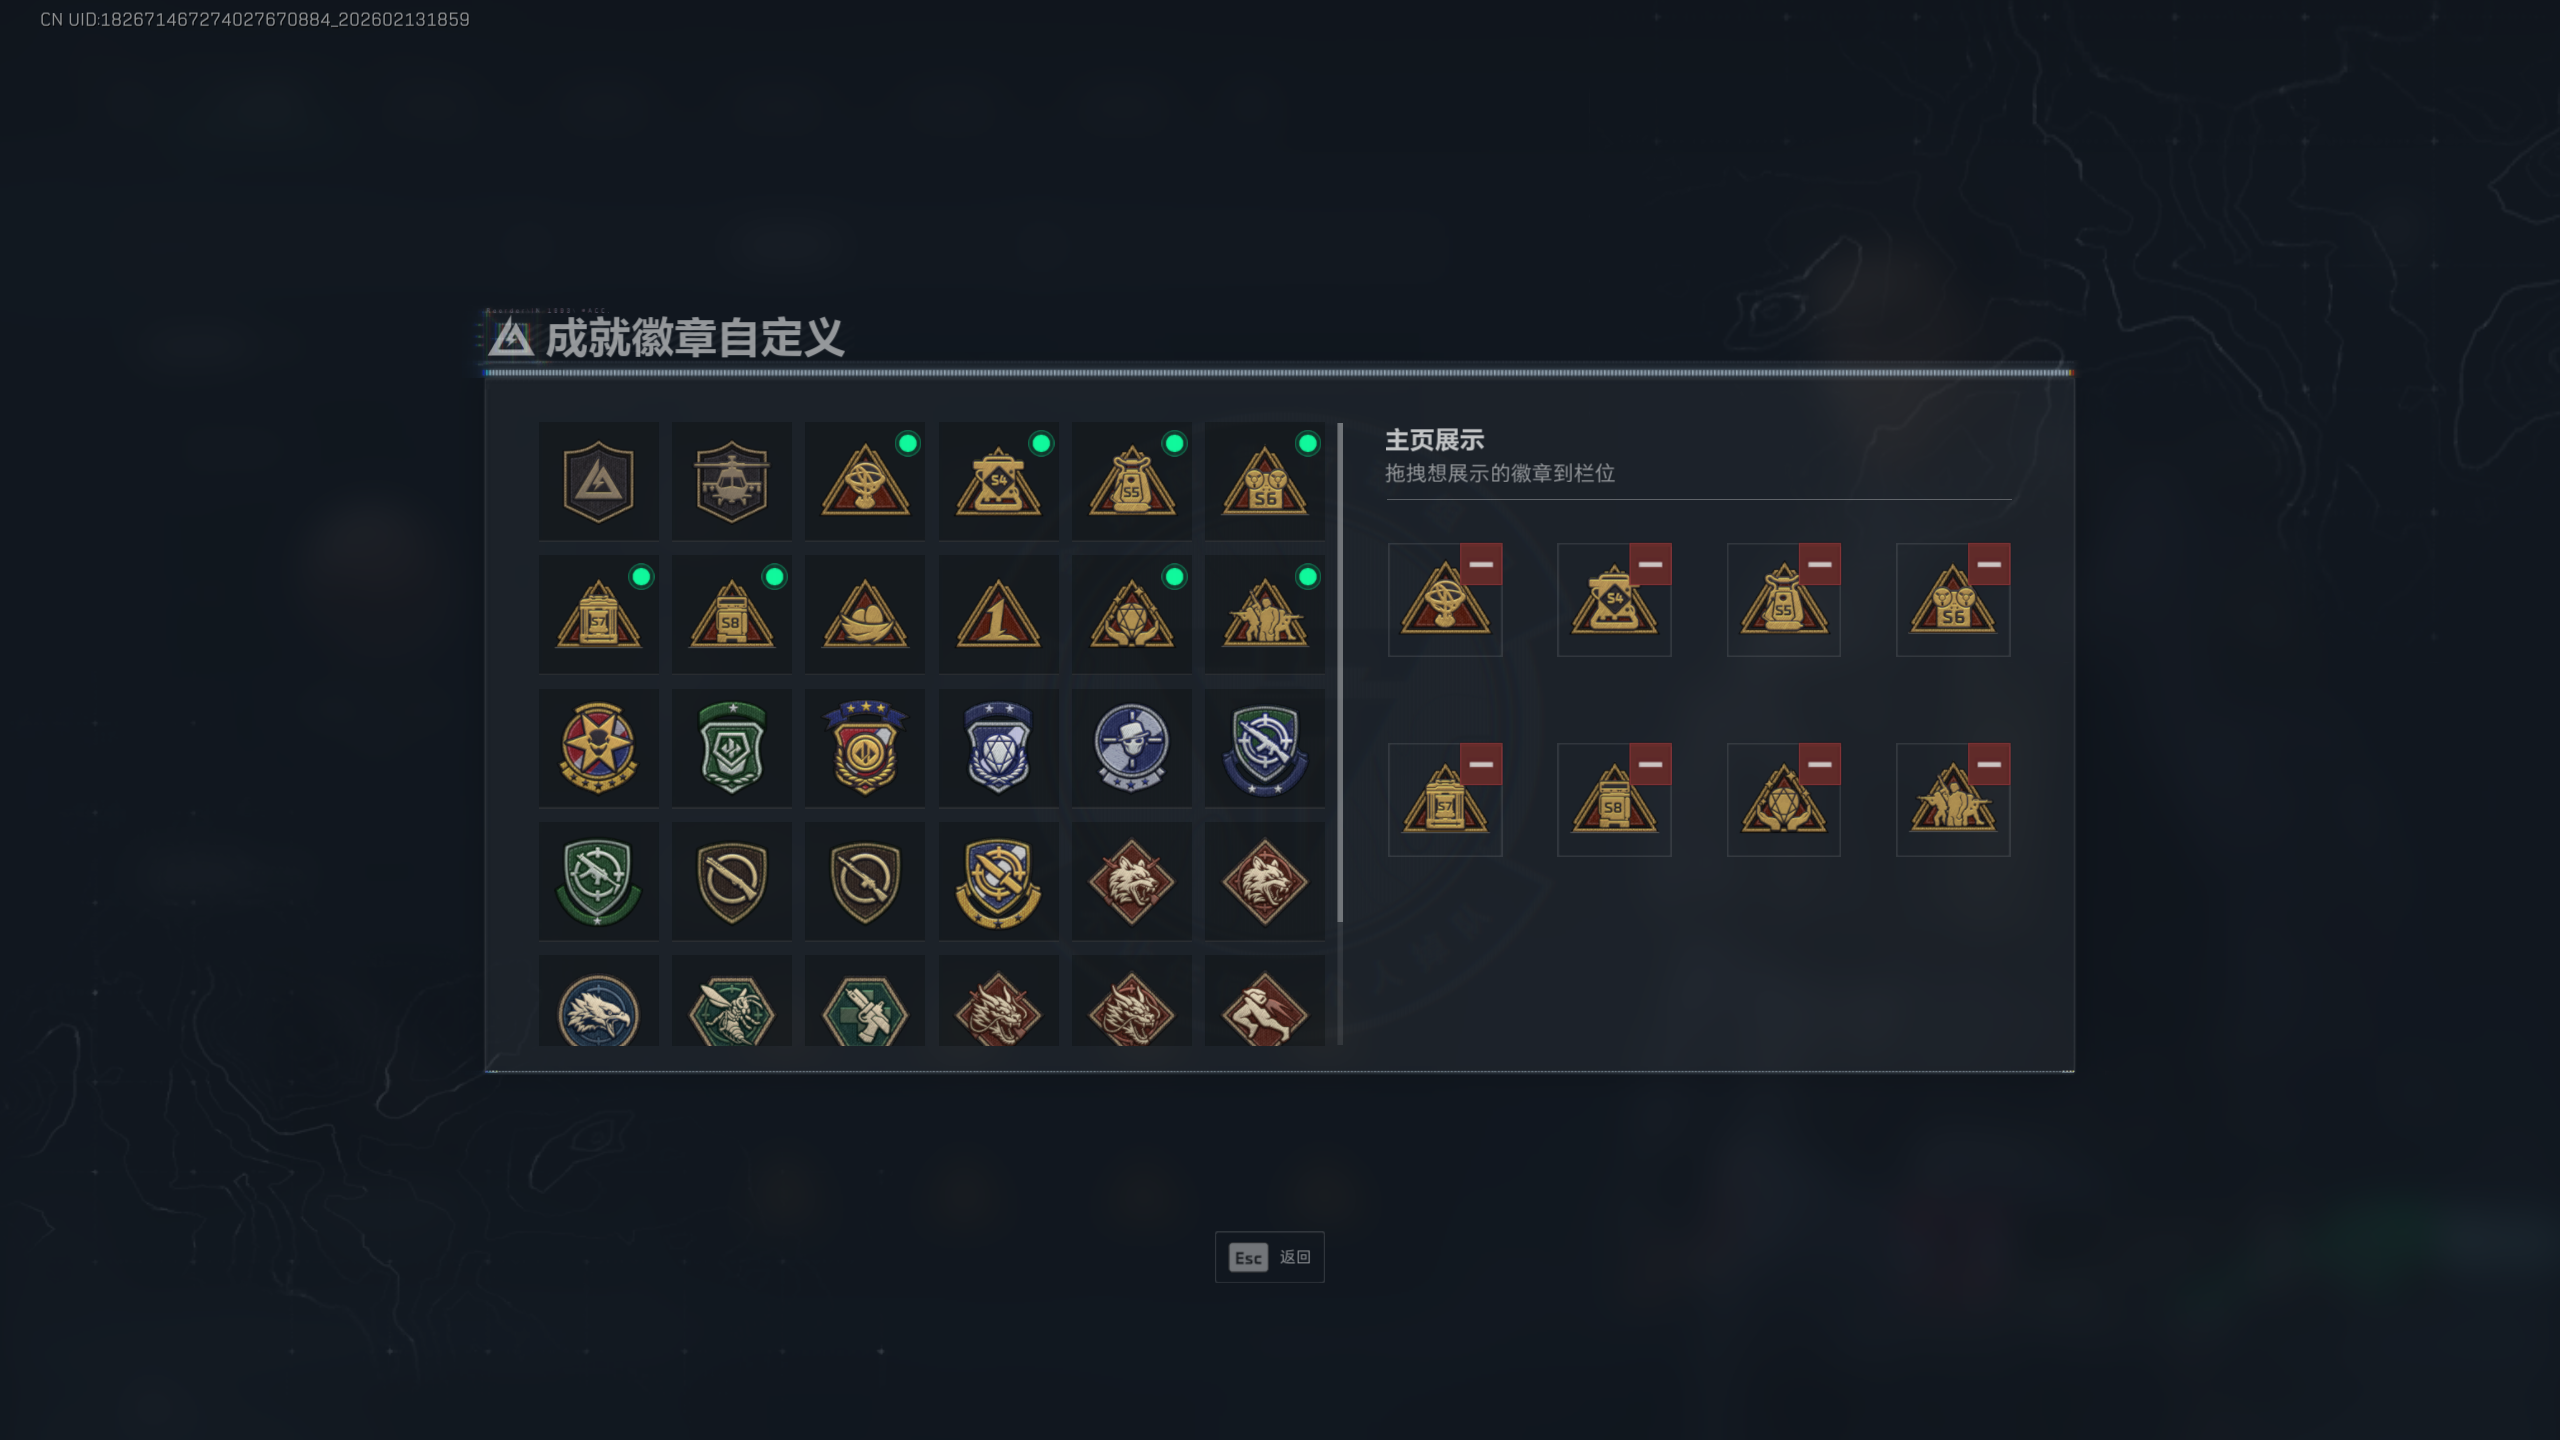Click the badge list vertical scrollbar
2560x1440 pixels.
[1340, 672]
